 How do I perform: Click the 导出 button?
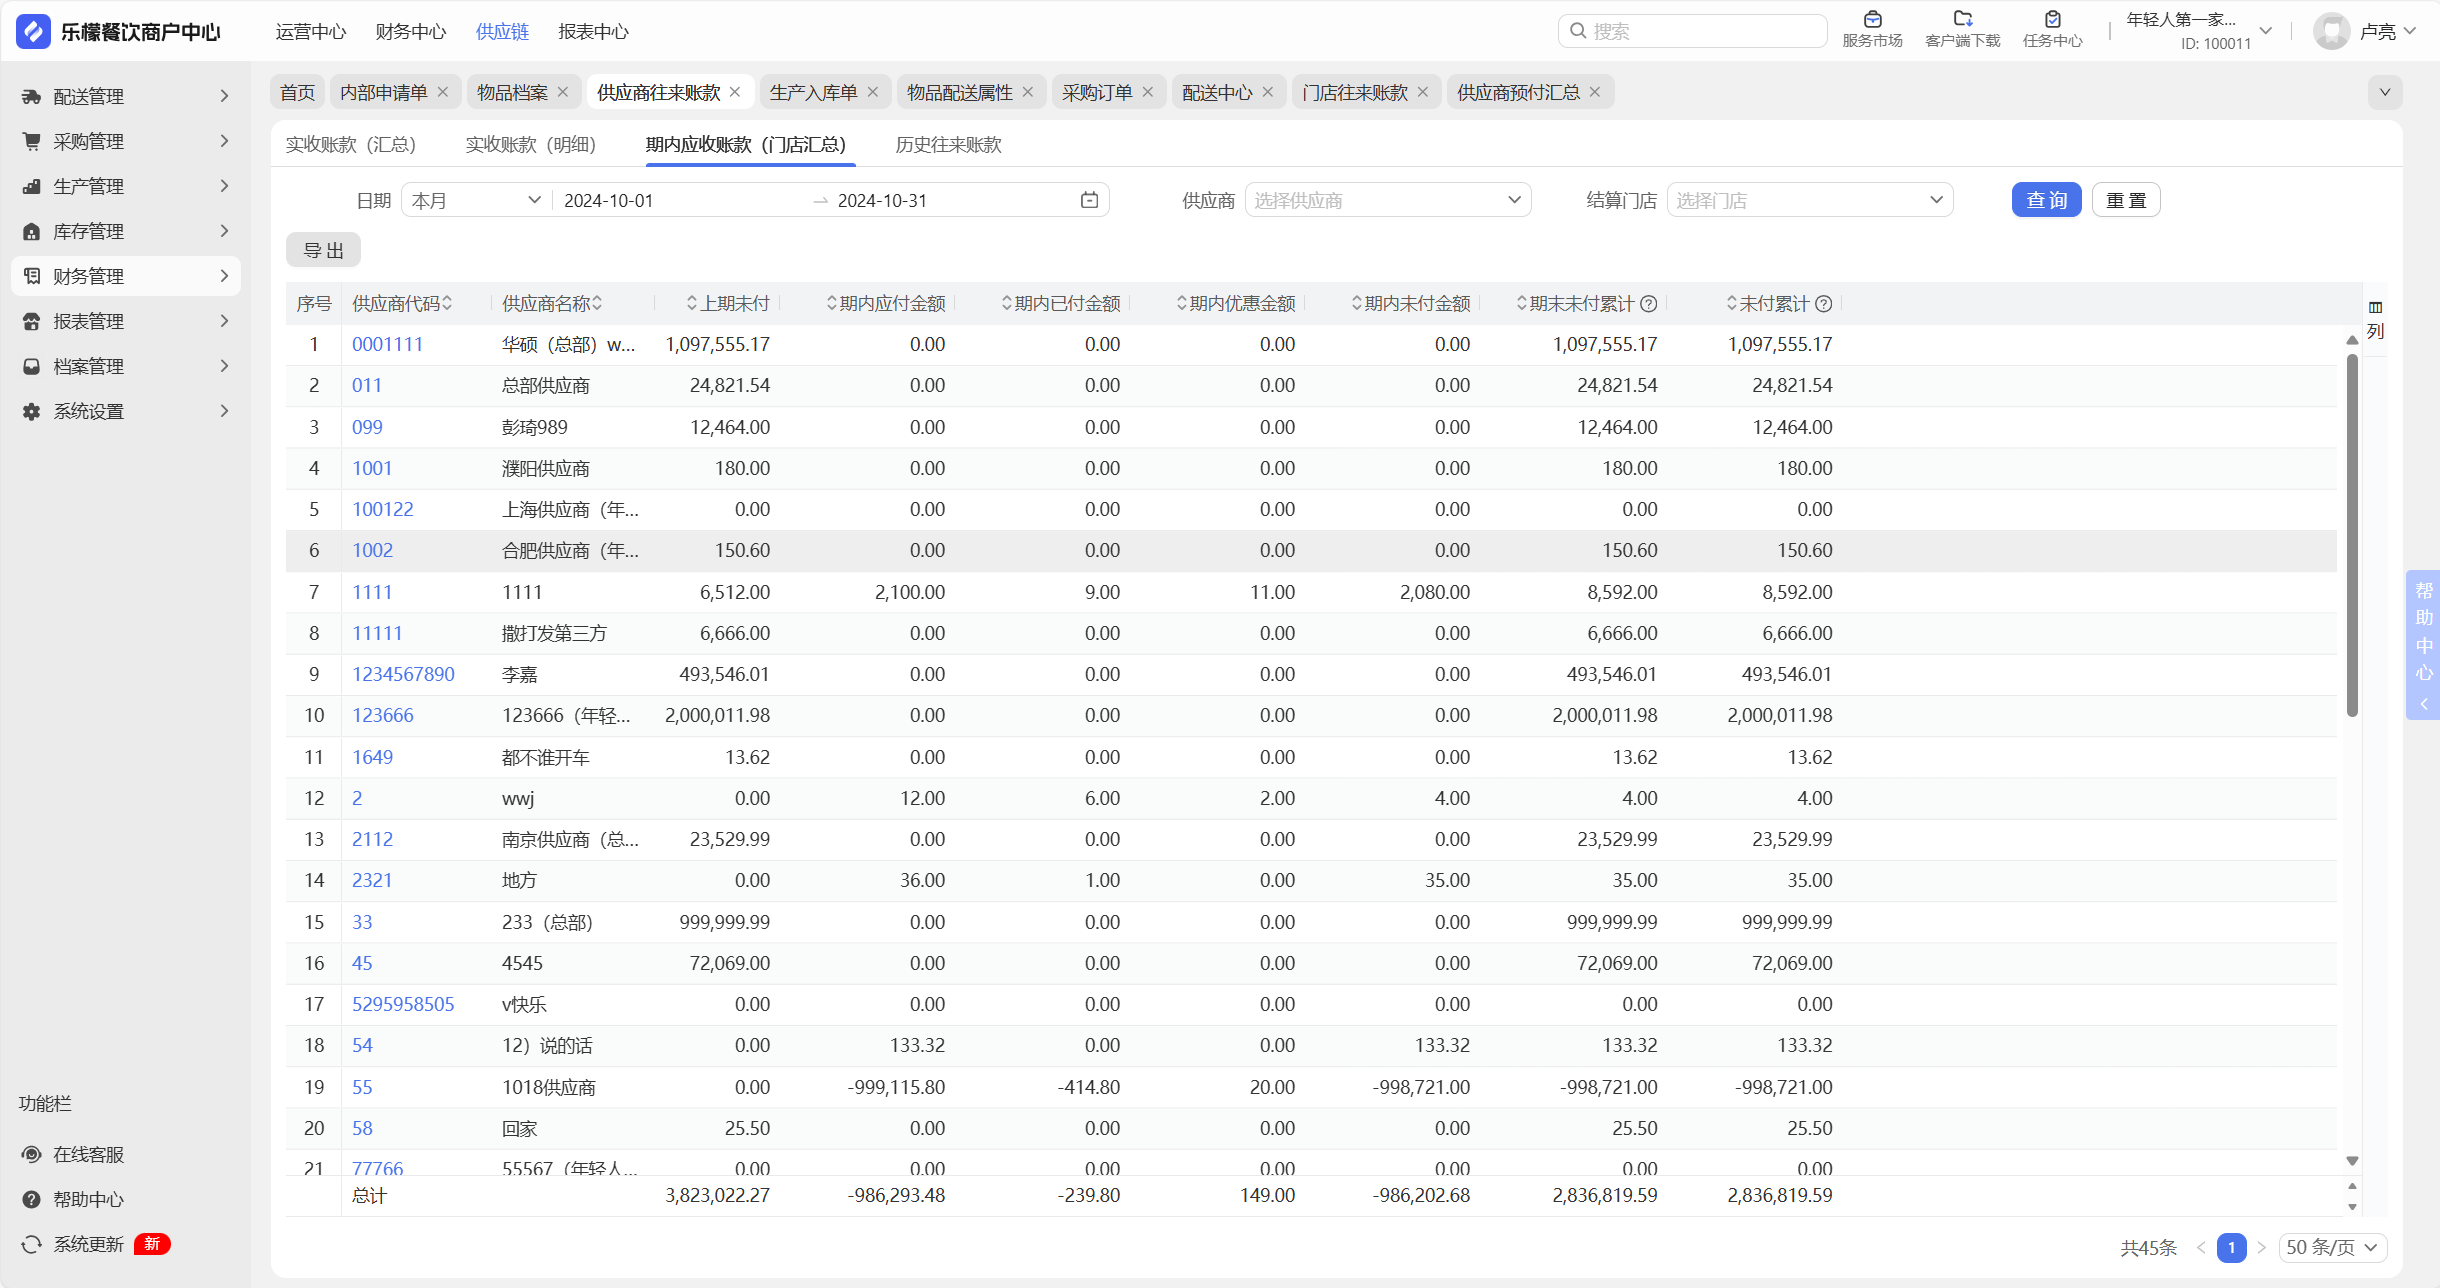[323, 250]
